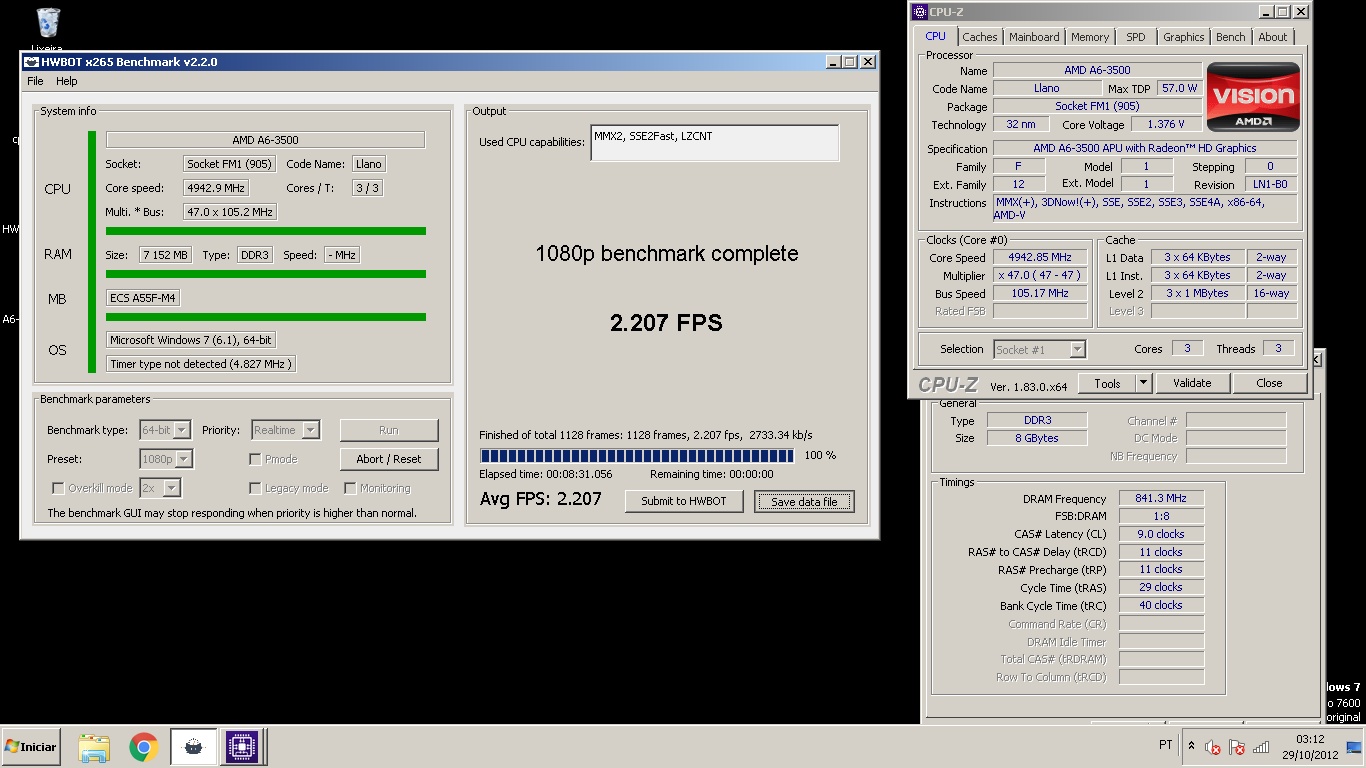Expand the Tools dropdown arrow in CPU-Z
This screenshot has height=768, width=1366.
(1143, 383)
